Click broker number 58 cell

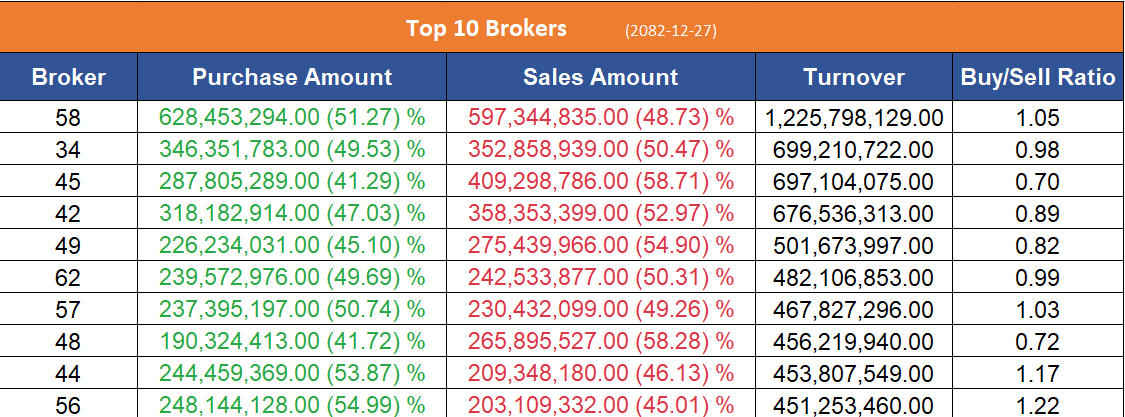pyautogui.click(x=68, y=118)
